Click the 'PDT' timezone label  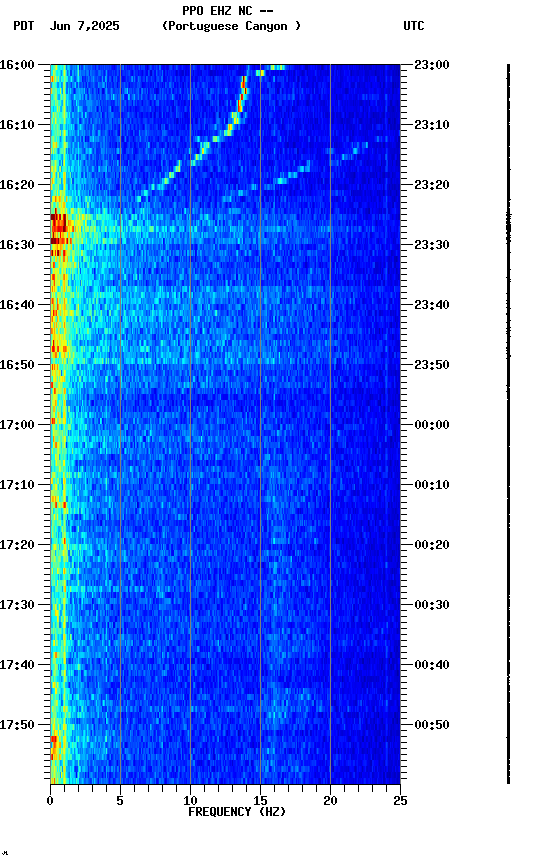pos(24,26)
